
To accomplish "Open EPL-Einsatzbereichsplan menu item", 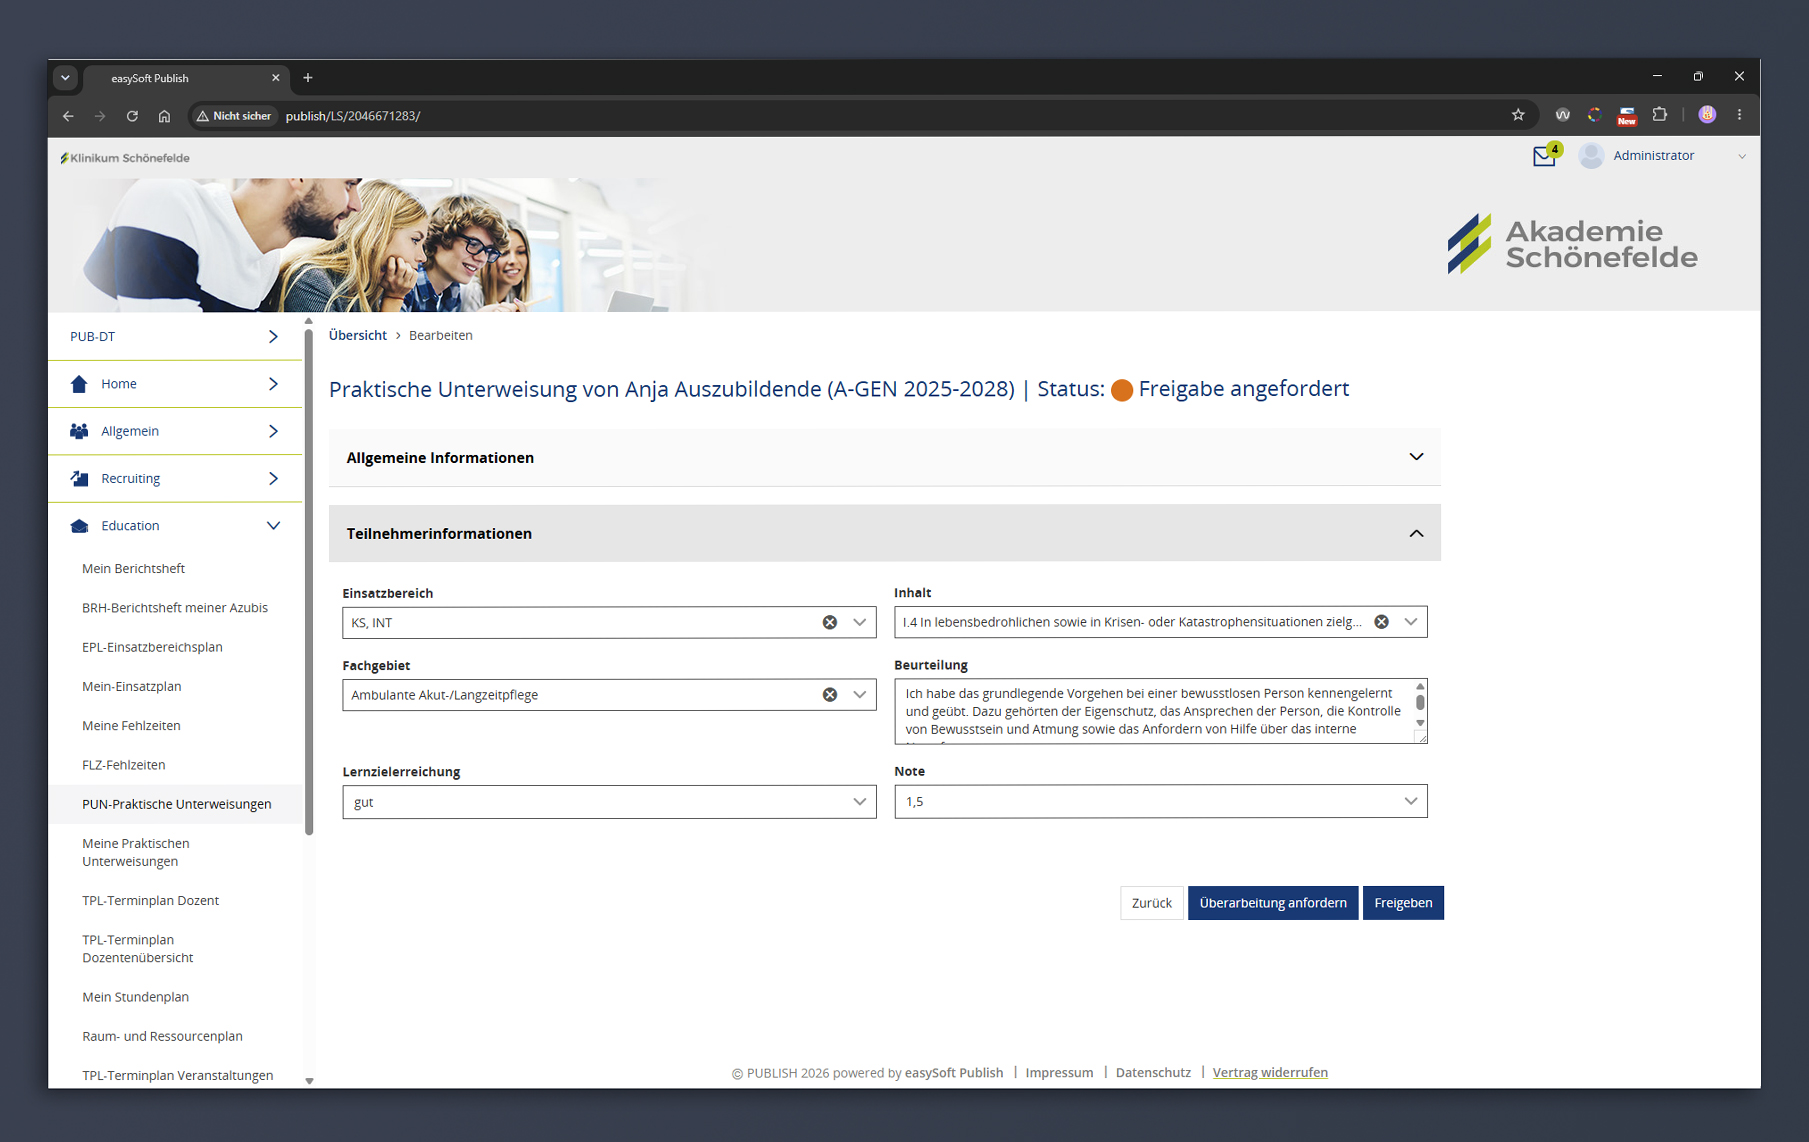I will coord(152,647).
